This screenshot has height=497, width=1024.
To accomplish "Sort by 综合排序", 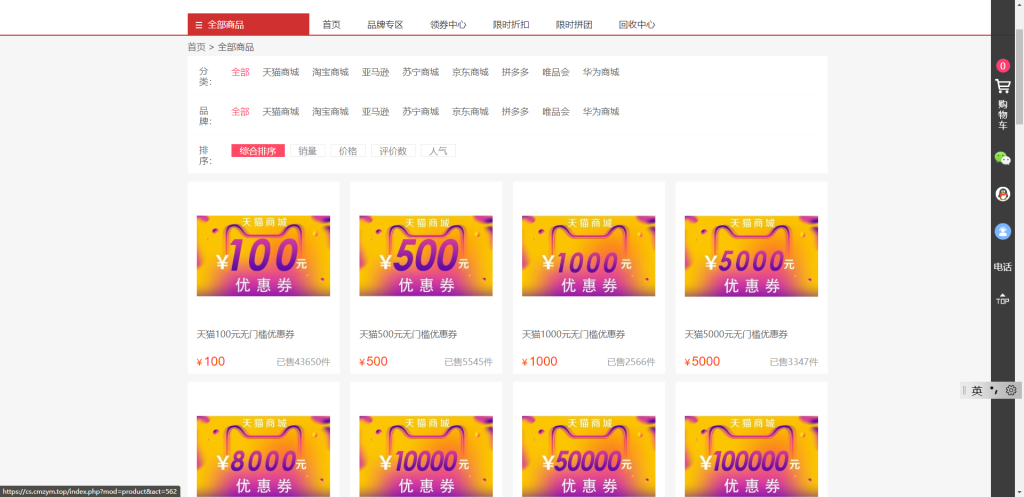I will [x=258, y=151].
